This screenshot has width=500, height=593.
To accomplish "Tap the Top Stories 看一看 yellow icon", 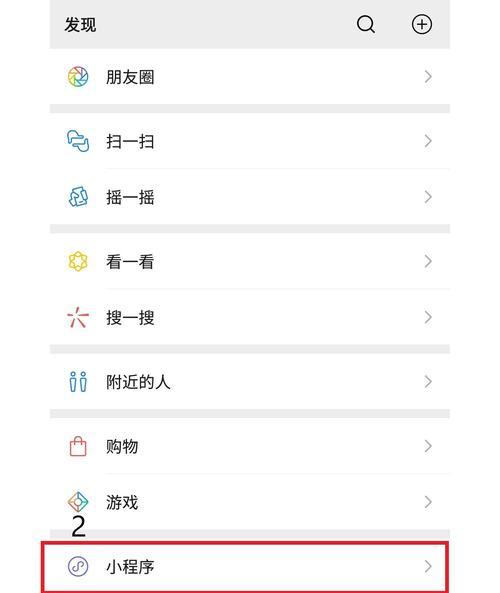I will (78, 261).
